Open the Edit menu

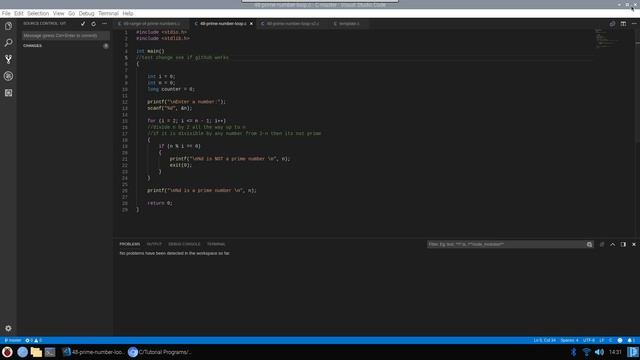coord(19,13)
